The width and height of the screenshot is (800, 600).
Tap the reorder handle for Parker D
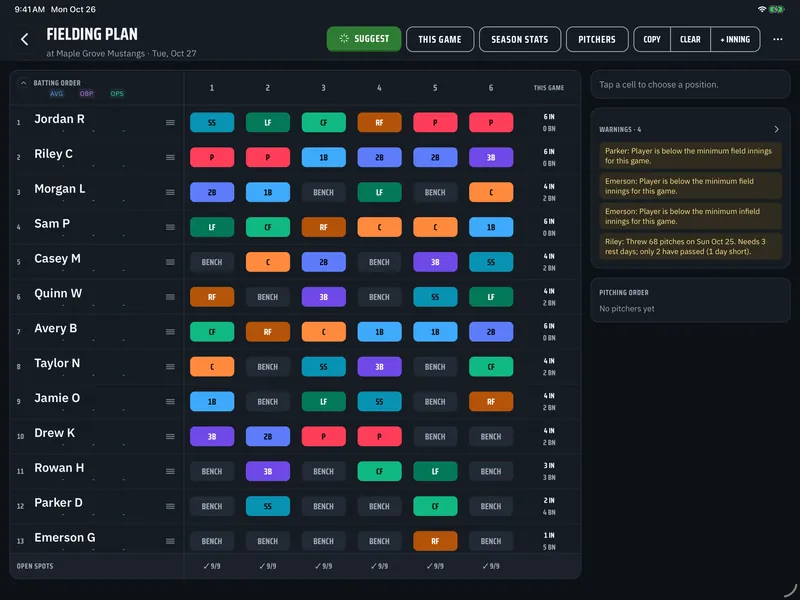coord(170,506)
